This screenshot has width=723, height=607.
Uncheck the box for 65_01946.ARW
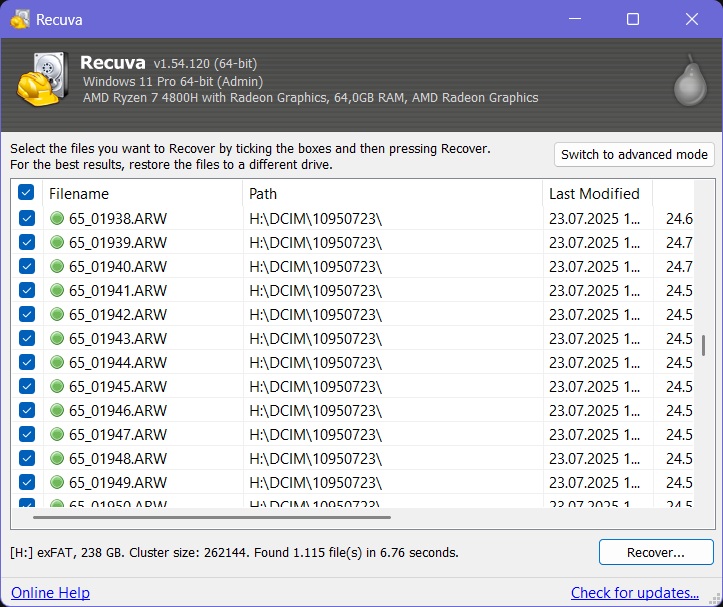coord(27,410)
